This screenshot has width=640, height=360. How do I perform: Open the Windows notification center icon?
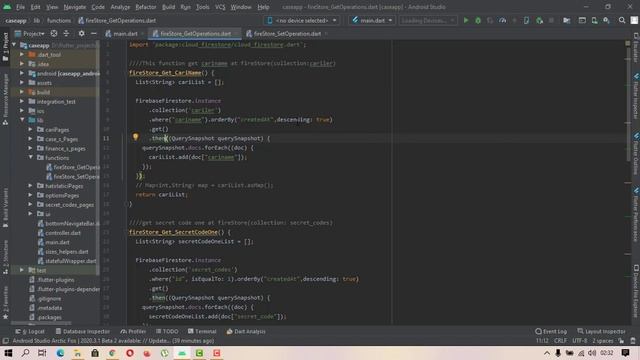click(625, 353)
